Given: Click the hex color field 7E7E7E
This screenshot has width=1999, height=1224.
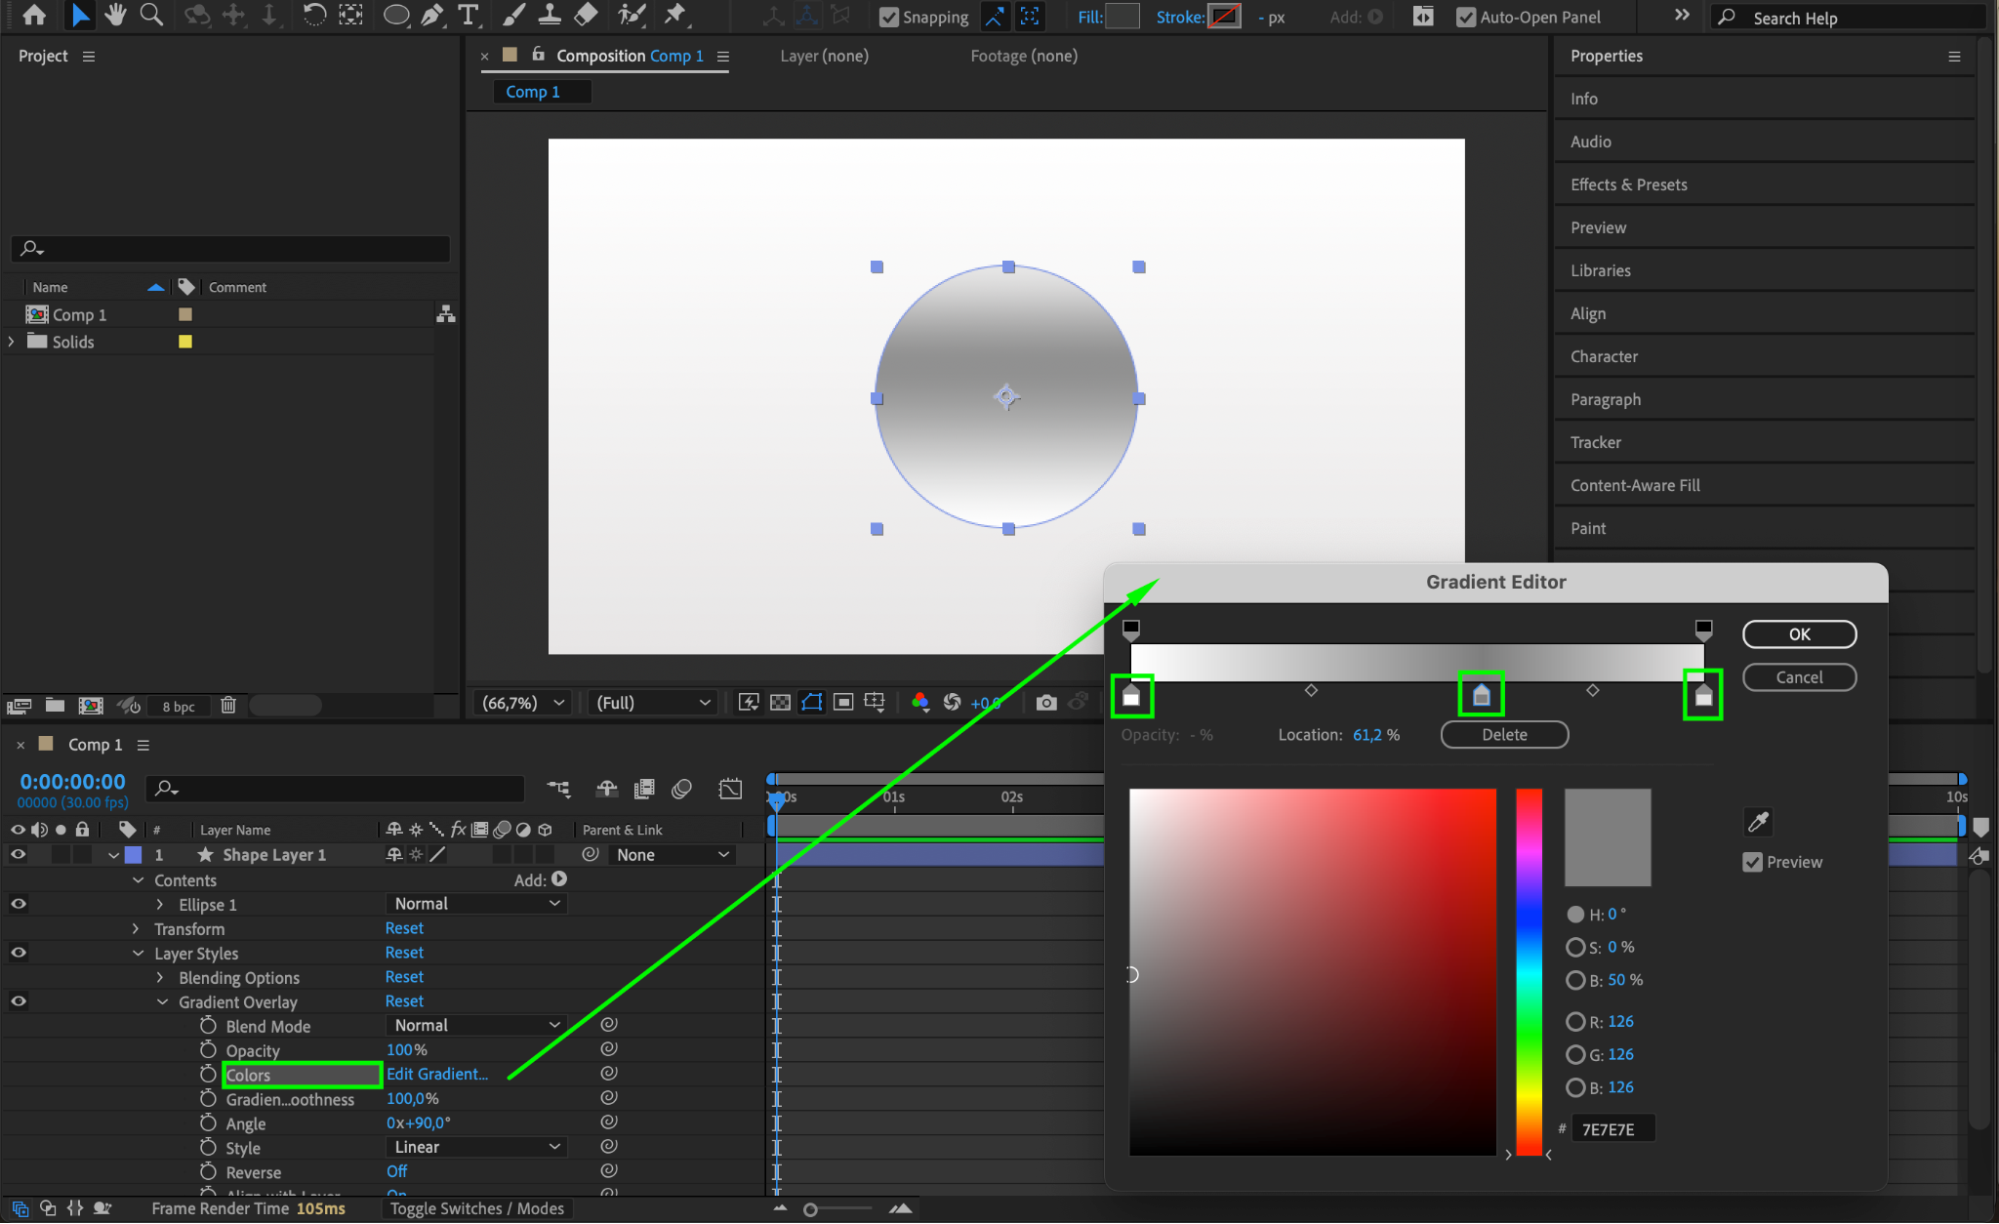Looking at the screenshot, I should click(x=1611, y=1129).
